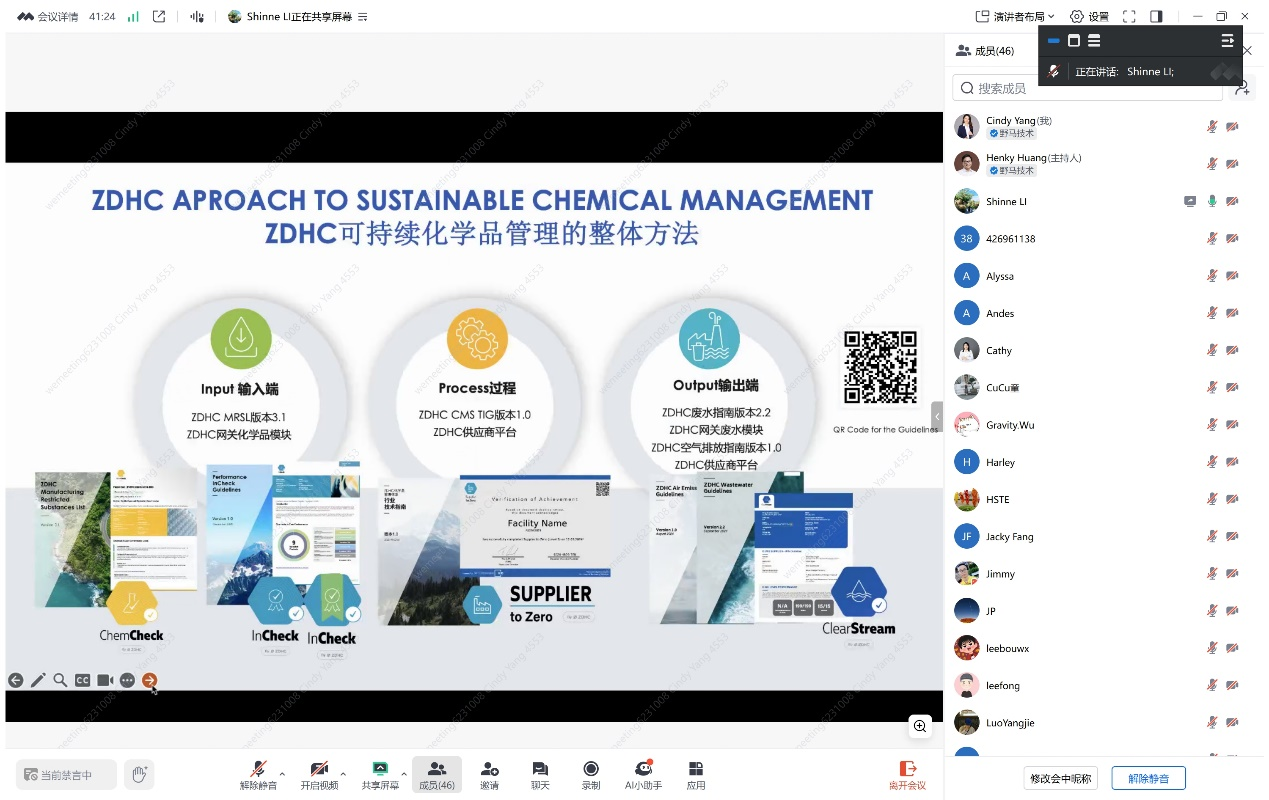Expand share options arrow next to 共享屏幕

point(404,773)
